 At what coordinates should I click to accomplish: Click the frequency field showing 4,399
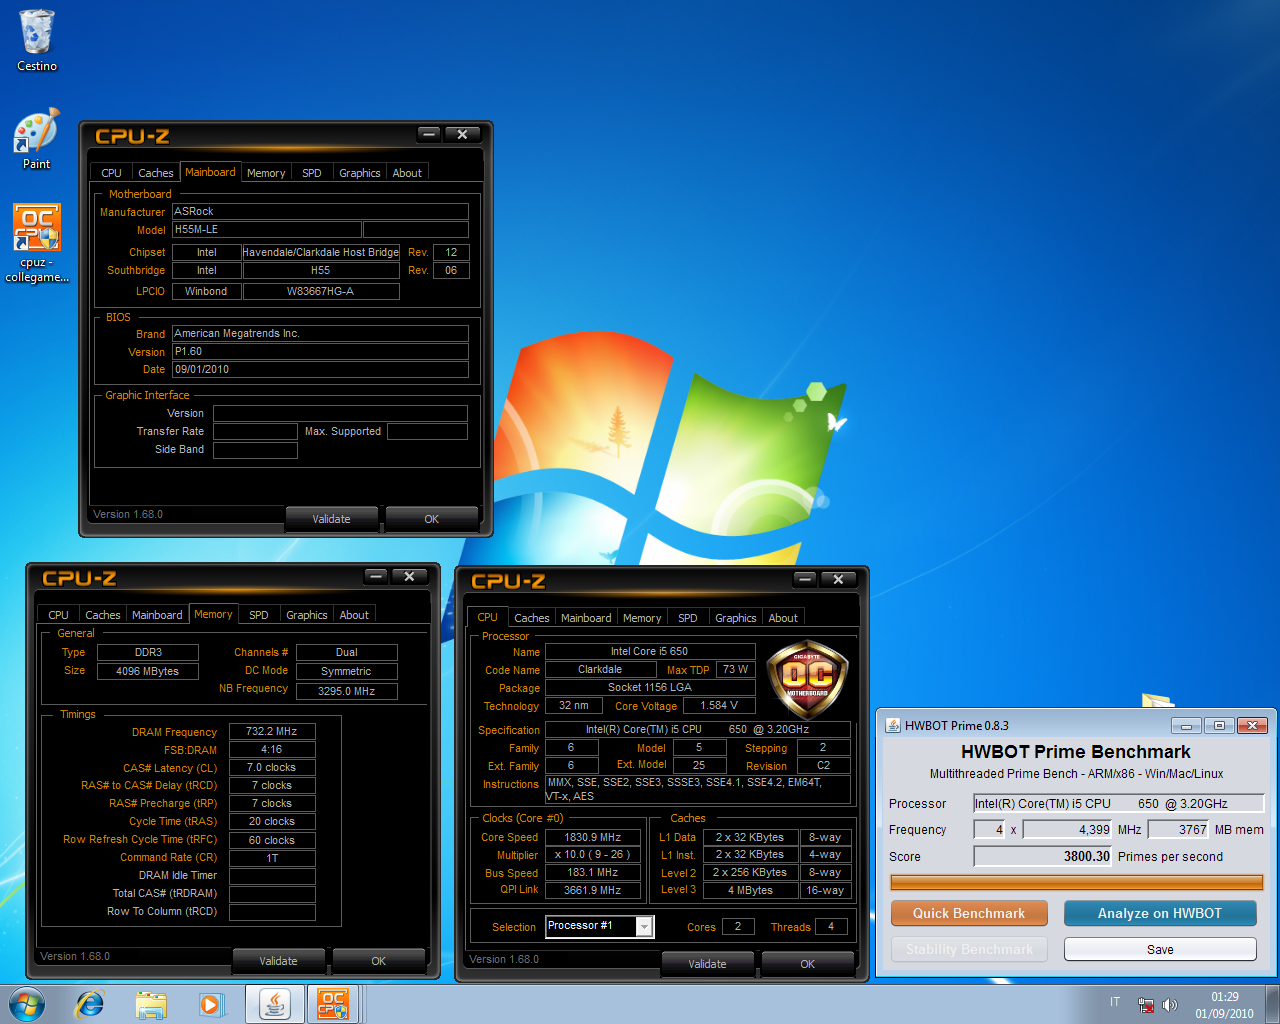coord(1067,829)
